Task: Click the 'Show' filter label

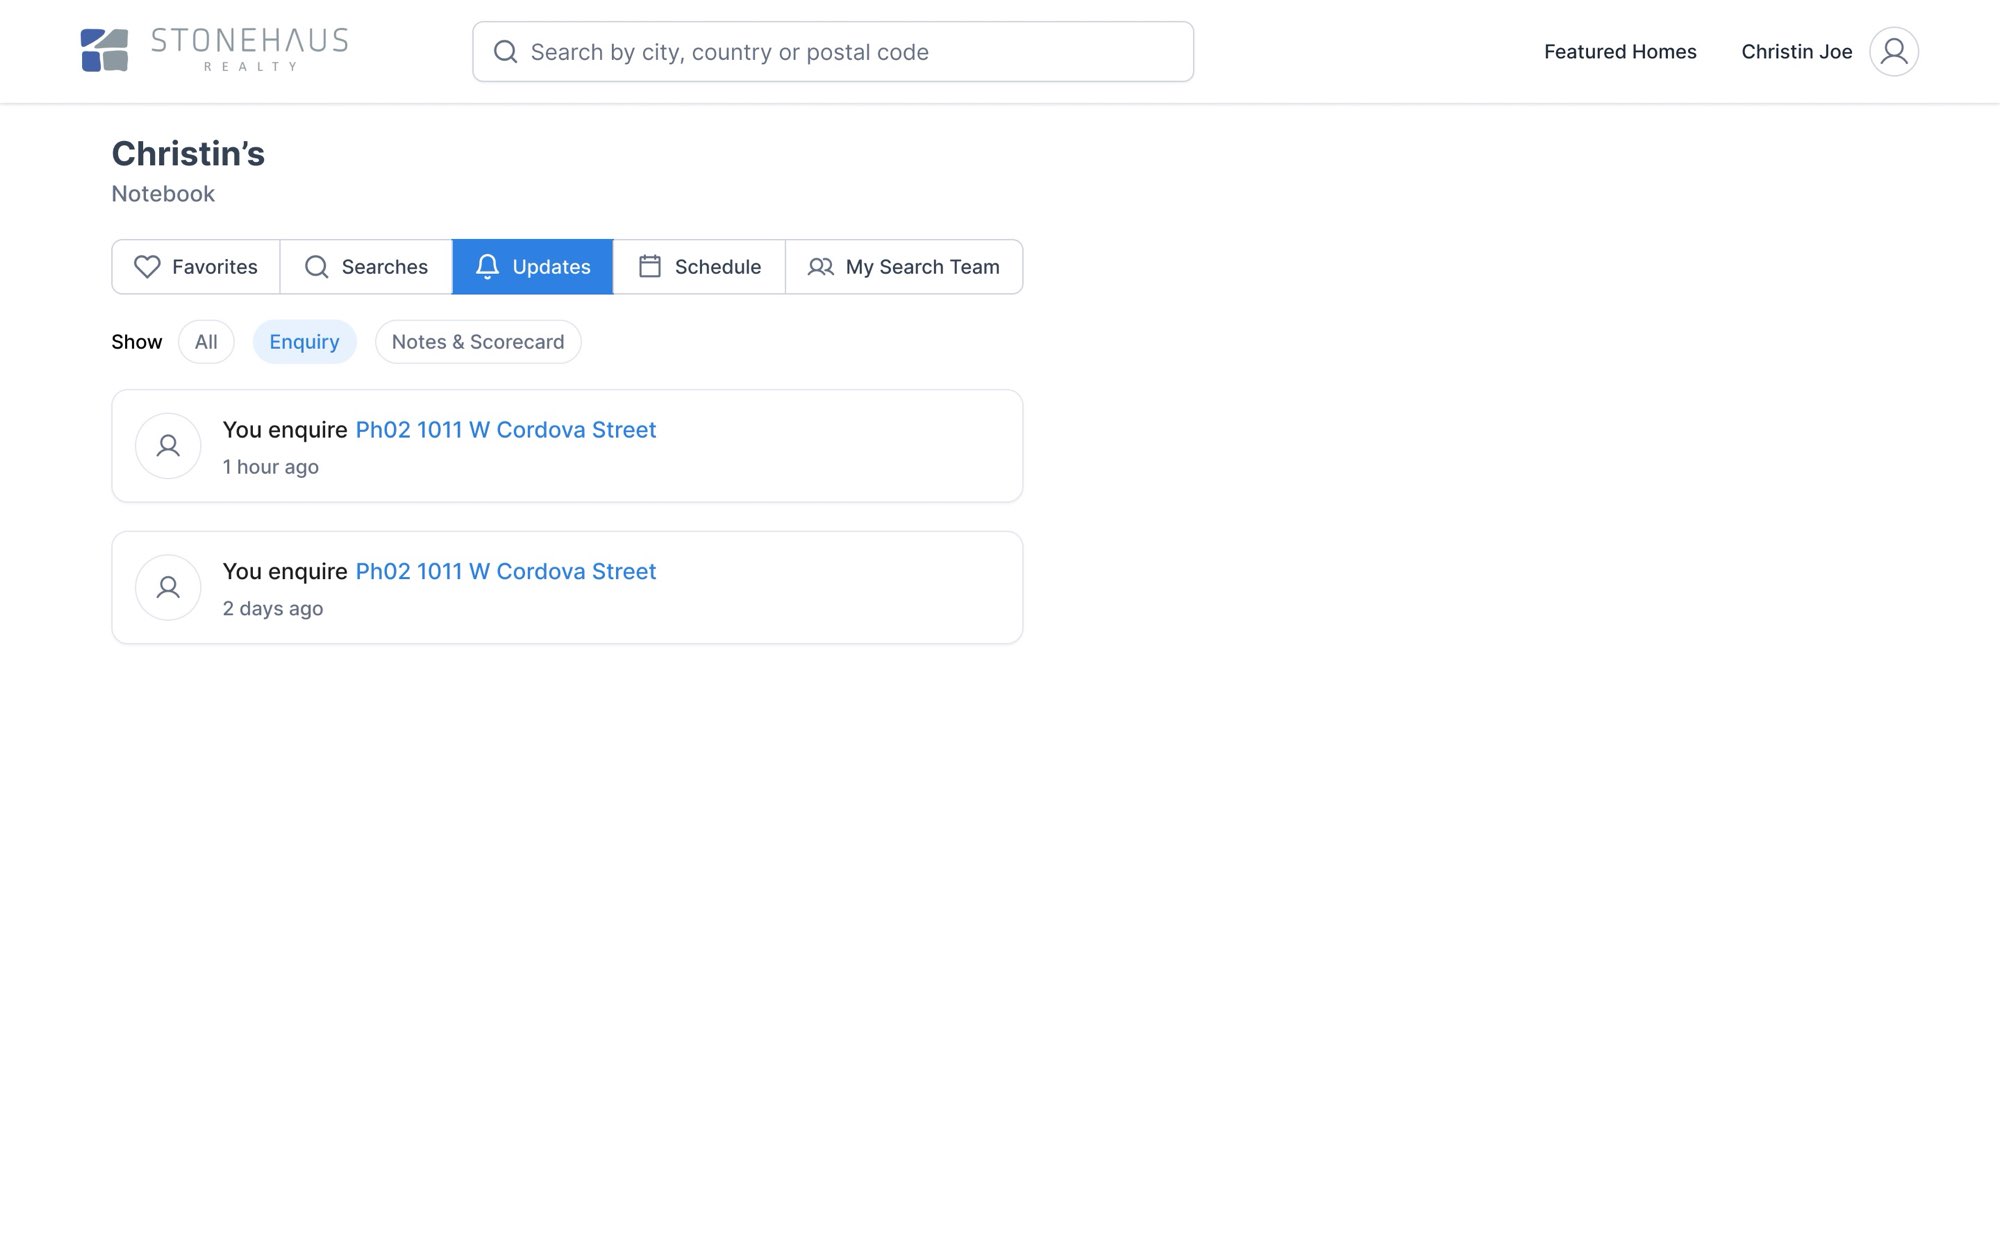Action: click(137, 342)
